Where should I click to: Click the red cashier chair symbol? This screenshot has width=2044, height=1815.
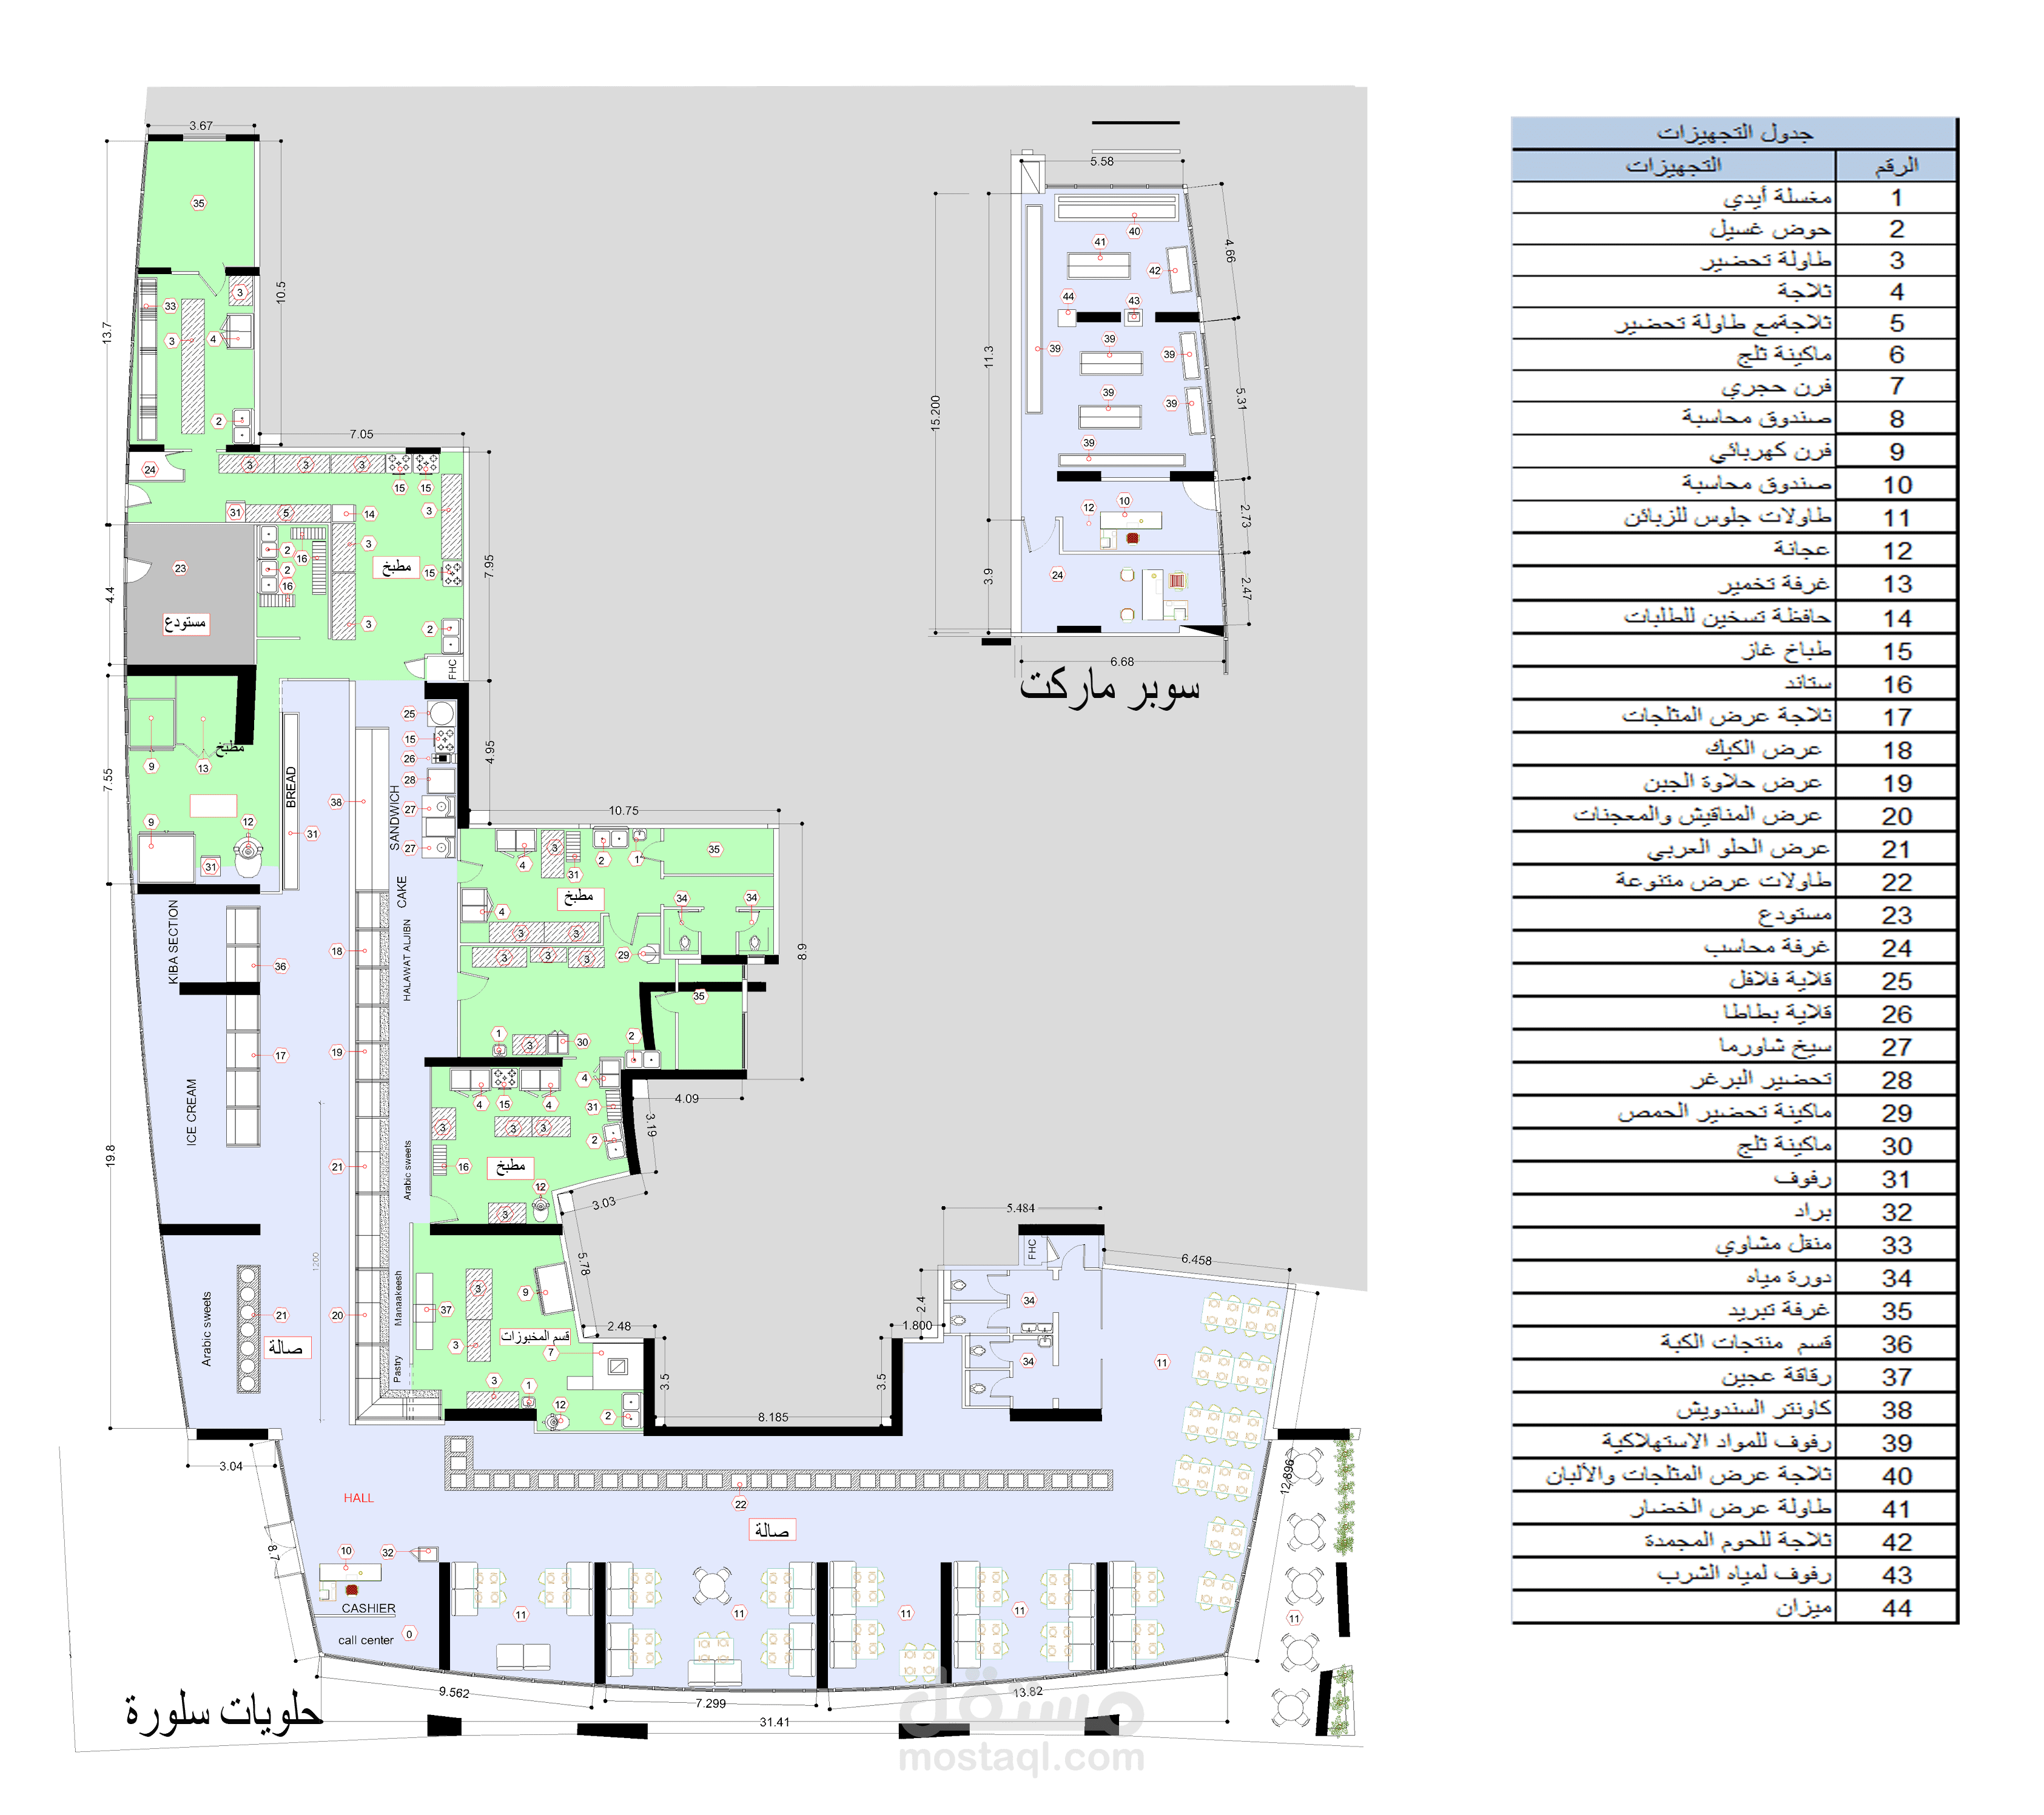pos(351,1589)
